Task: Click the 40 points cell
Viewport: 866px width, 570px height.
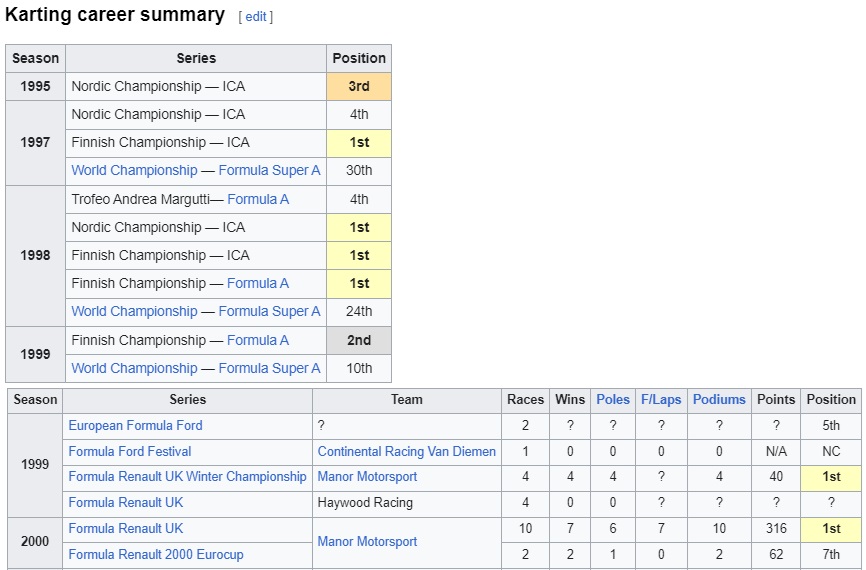Action: point(776,477)
